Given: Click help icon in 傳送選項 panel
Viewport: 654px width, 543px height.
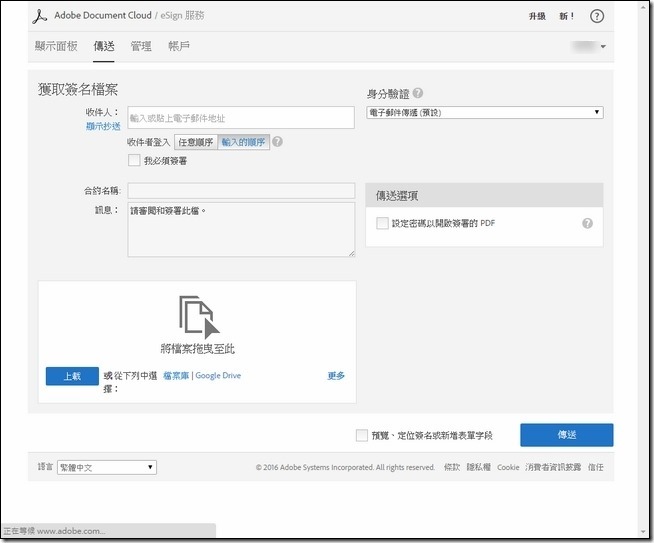Looking at the screenshot, I should coord(587,223).
